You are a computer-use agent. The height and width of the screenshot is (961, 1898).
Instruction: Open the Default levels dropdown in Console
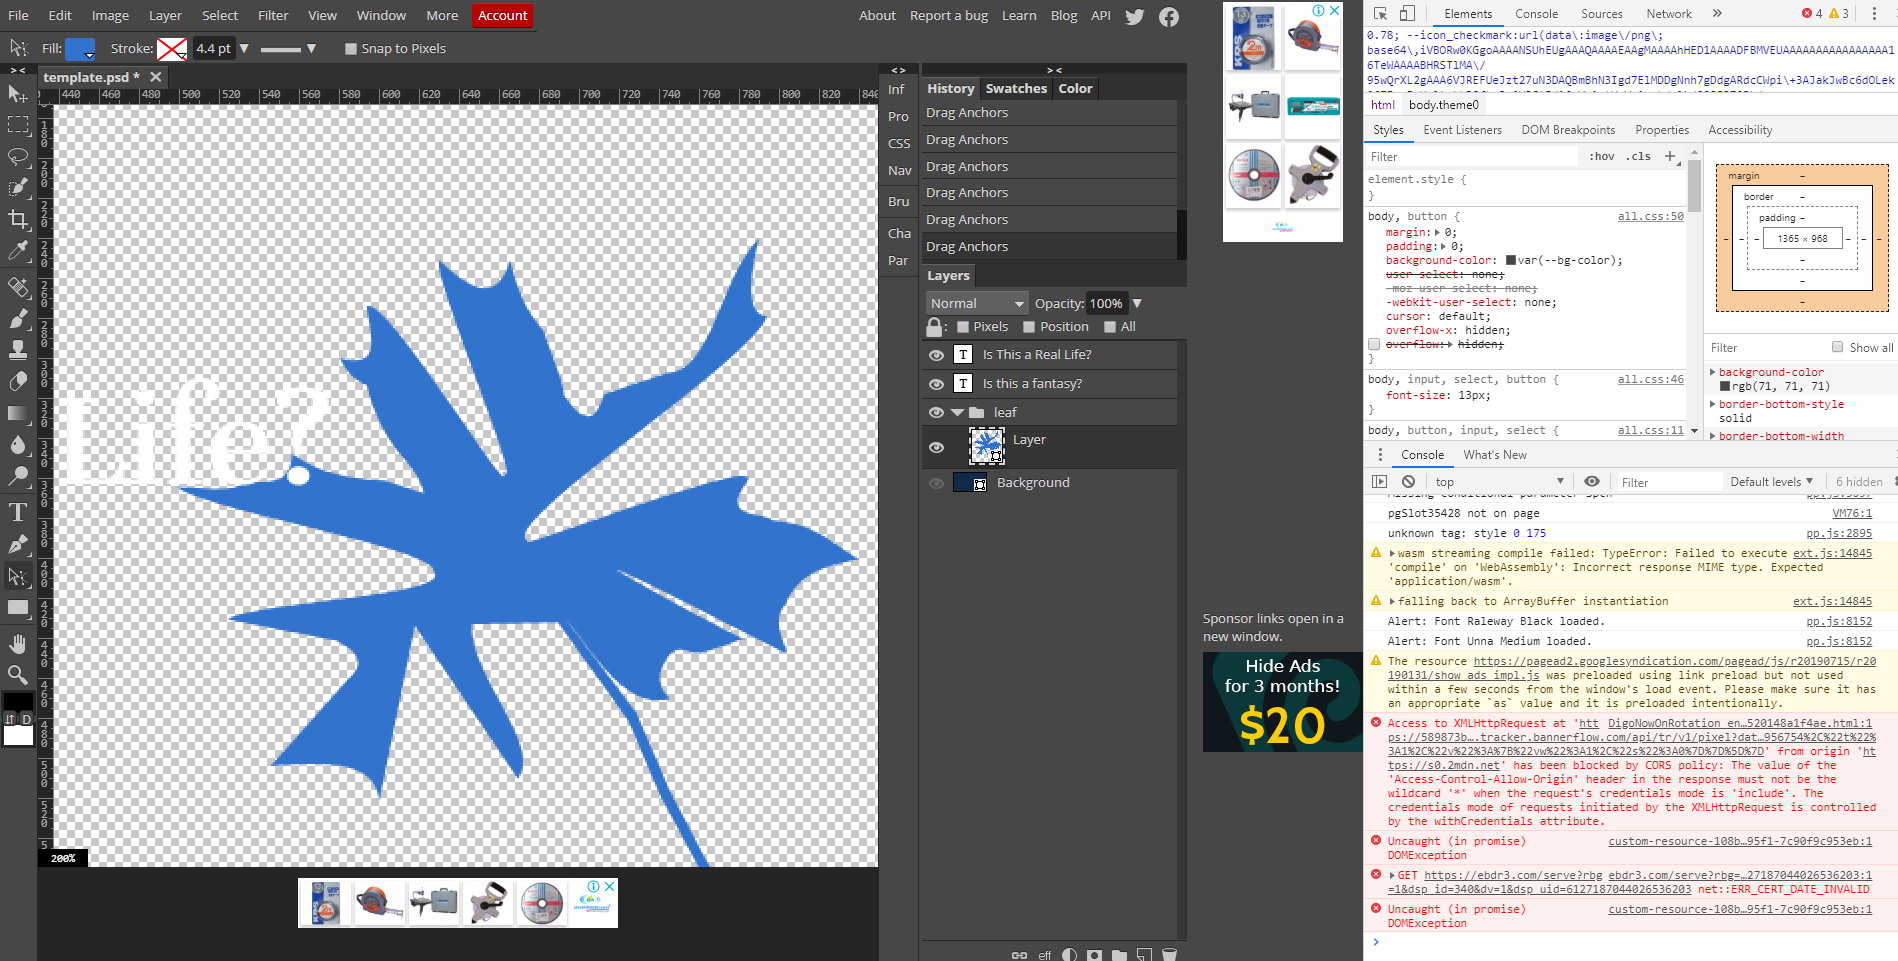(x=1772, y=481)
